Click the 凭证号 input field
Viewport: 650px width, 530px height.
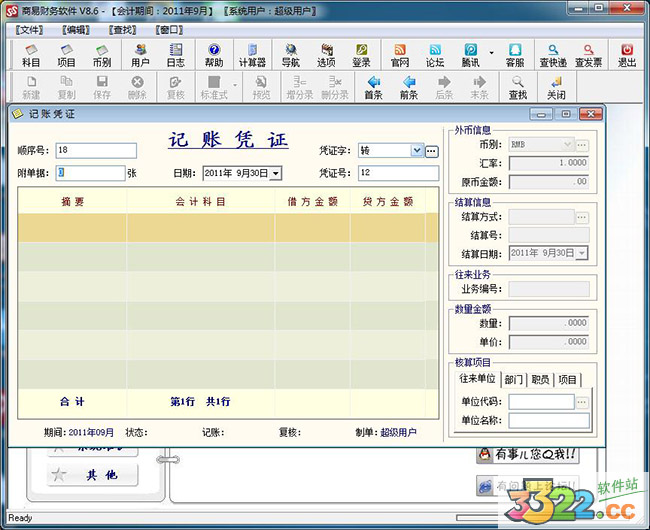point(398,173)
